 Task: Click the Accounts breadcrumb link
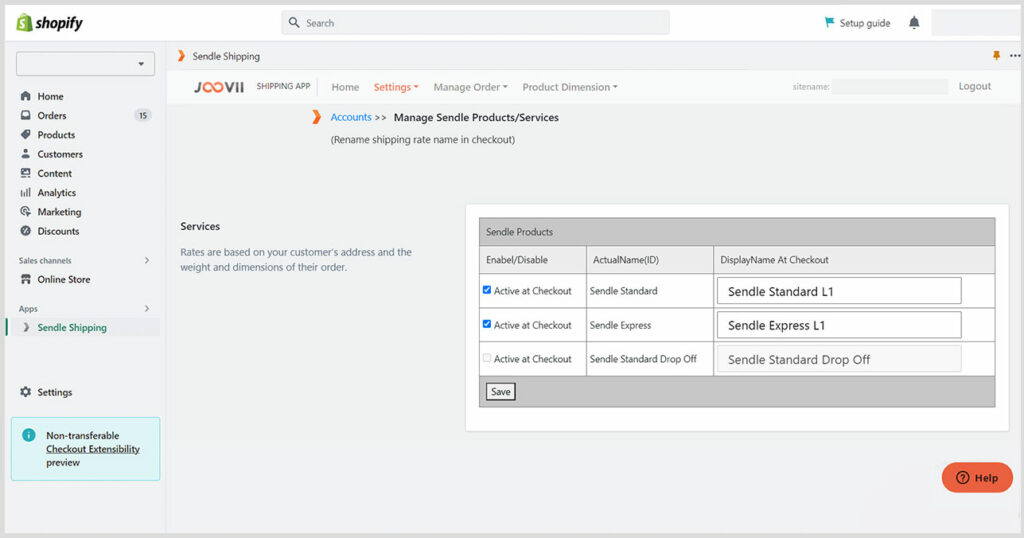pyautogui.click(x=351, y=117)
